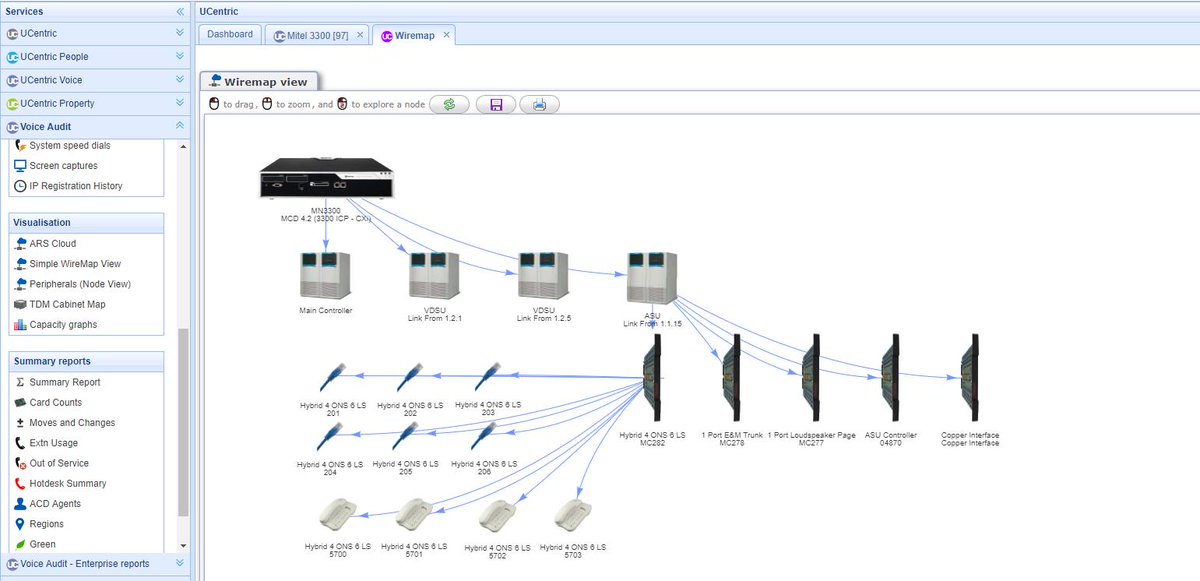The height and width of the screenshot is (581, 1200).
Task: Open the print icon on the Wiremap toolbar
Action: tap(539, 103)
